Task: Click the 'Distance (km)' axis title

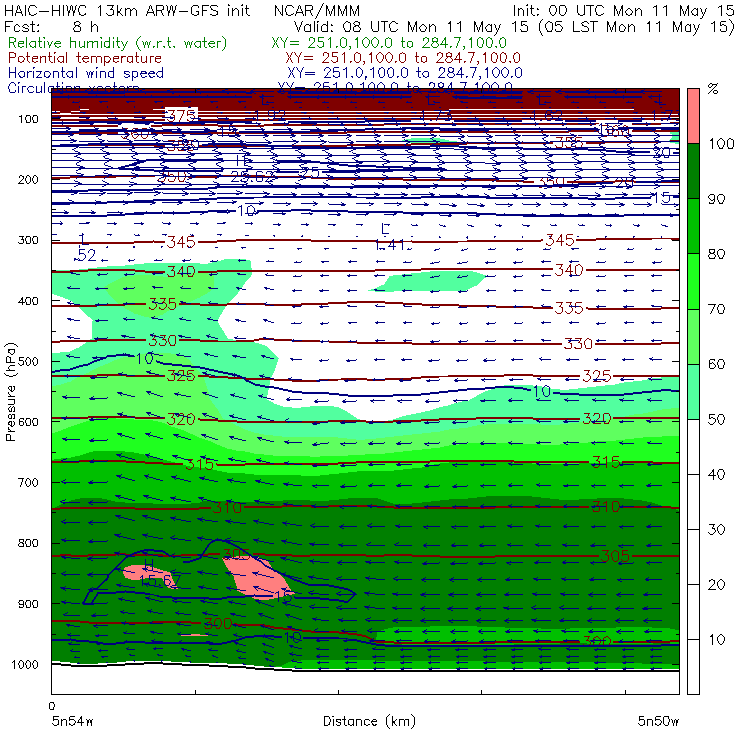Action: tap(369, 721)
